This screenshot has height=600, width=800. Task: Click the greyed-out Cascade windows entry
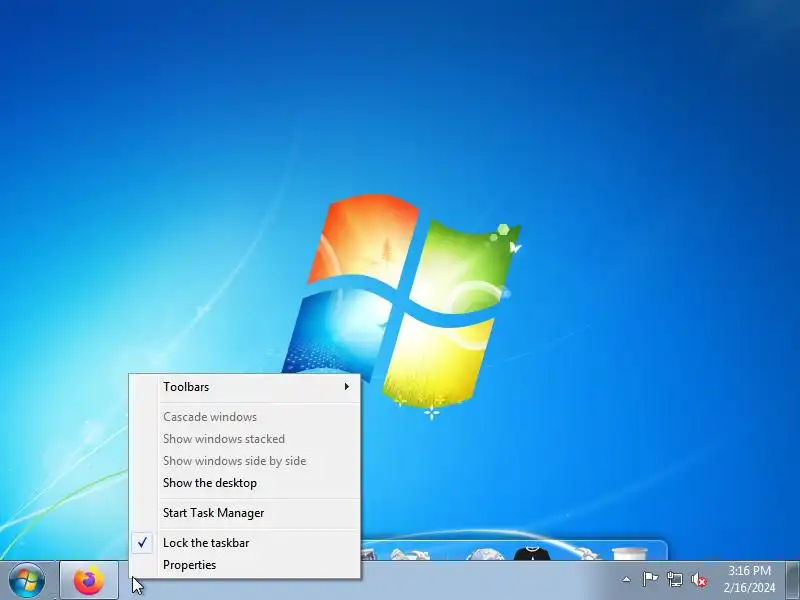[x=245, y=417]
